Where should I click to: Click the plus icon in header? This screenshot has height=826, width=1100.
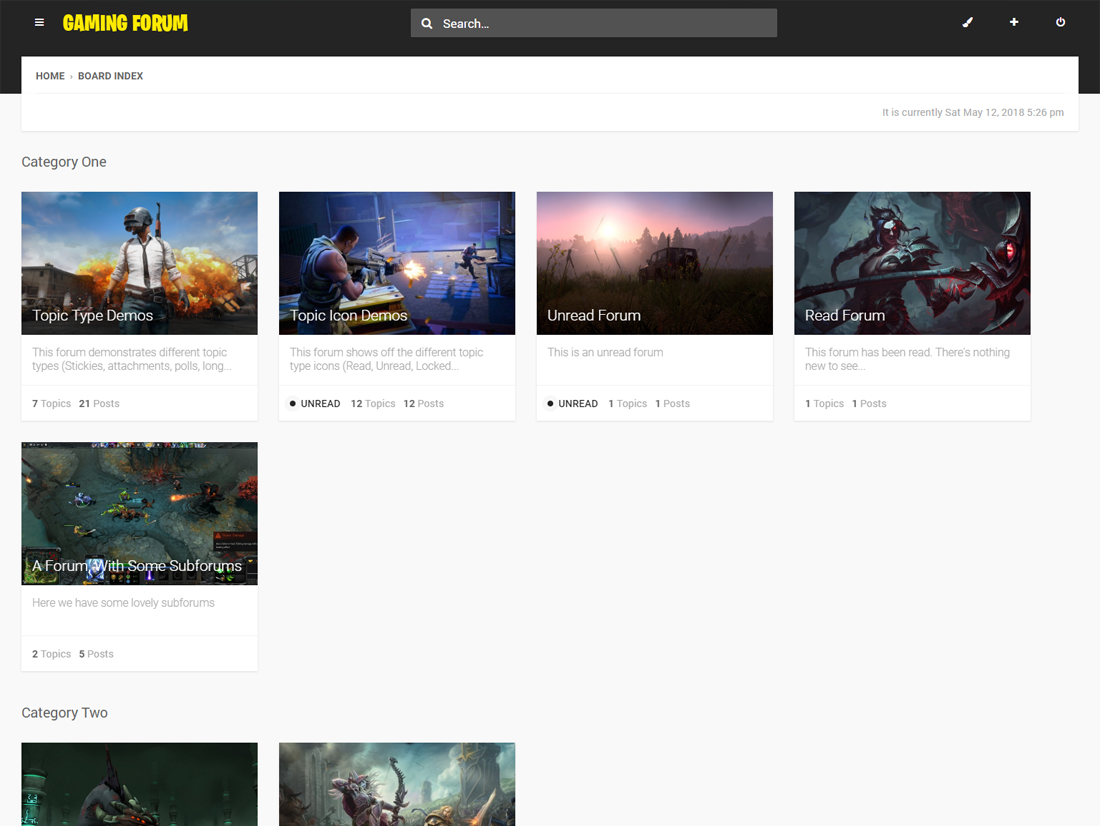pyautogui.click(x=1014, y=22)
